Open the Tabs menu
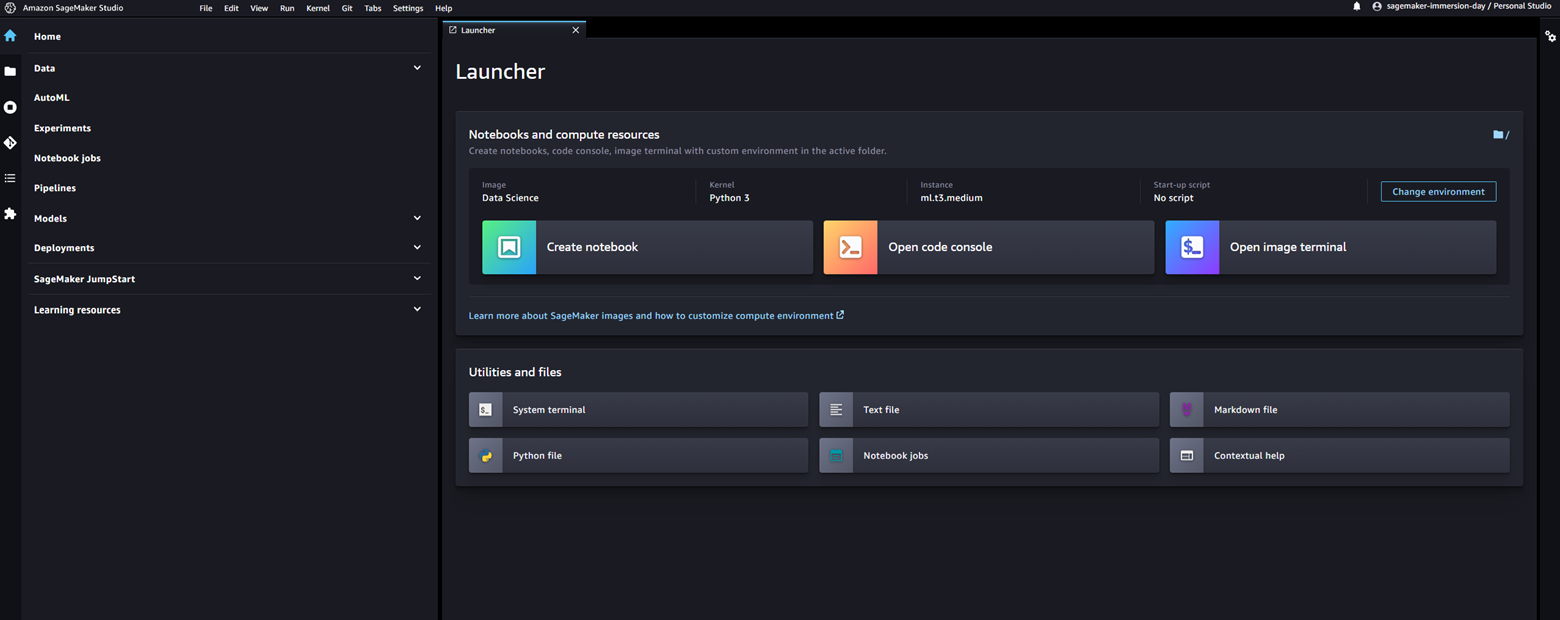 coord(373,8)
